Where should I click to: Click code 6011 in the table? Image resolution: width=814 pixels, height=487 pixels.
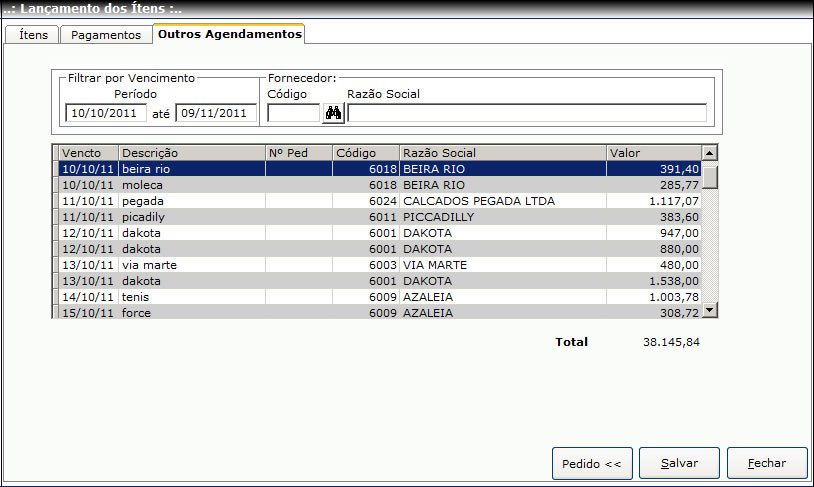click(x=383, y=217)
